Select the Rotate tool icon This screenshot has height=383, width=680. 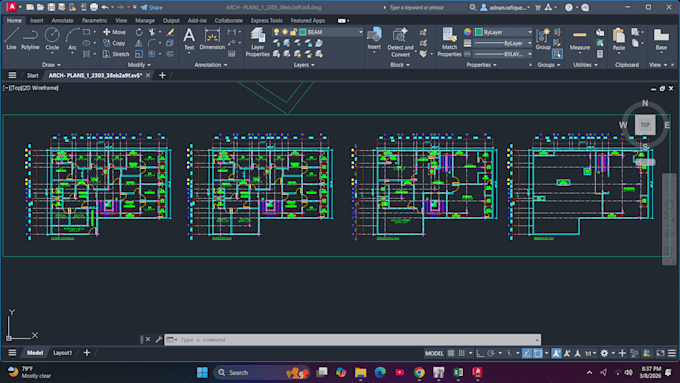click(139, 32)
